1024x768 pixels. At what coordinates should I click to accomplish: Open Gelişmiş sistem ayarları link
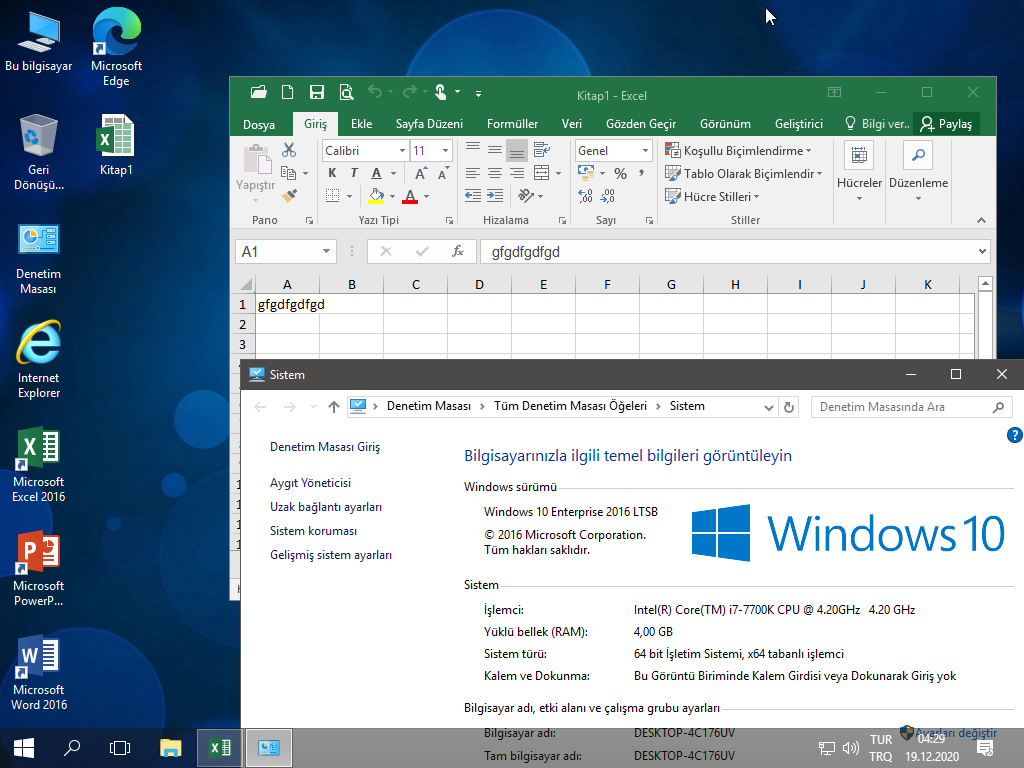(331, 555)
